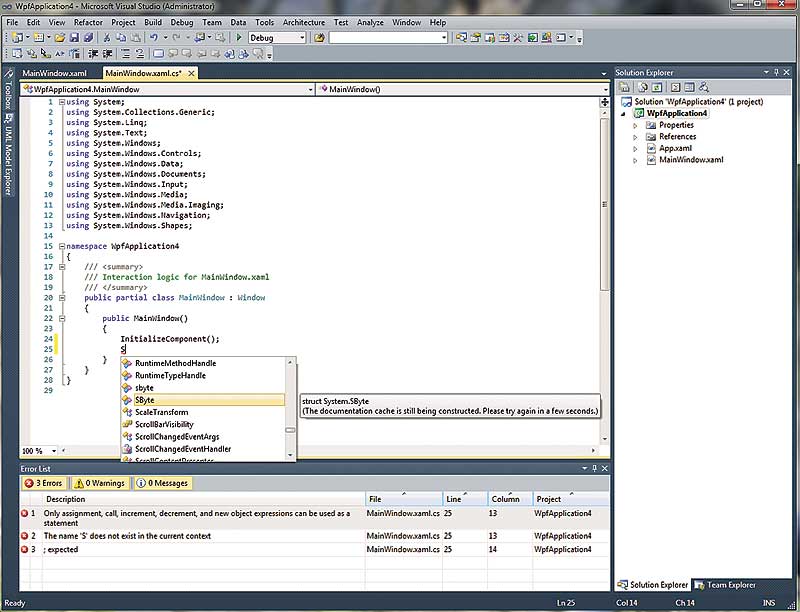Click View Class Diagram icon in Solution Explorer
This screenshot has width=800, height=612.
click(704, 87)
